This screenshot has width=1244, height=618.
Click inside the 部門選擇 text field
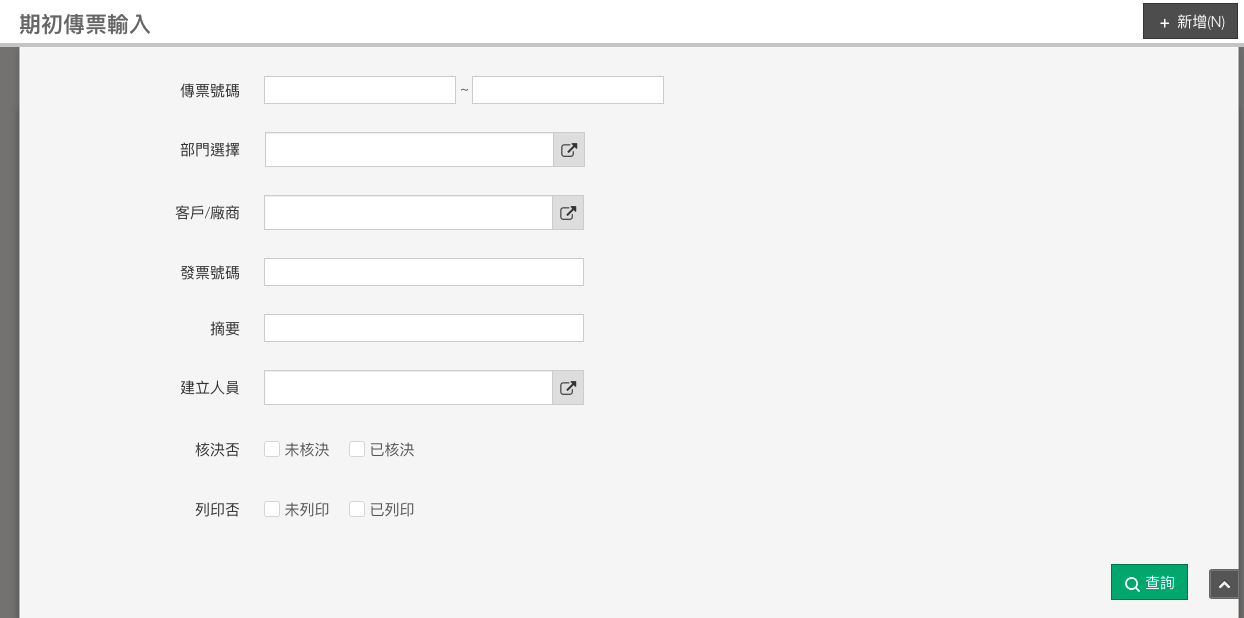coord(409,150)
